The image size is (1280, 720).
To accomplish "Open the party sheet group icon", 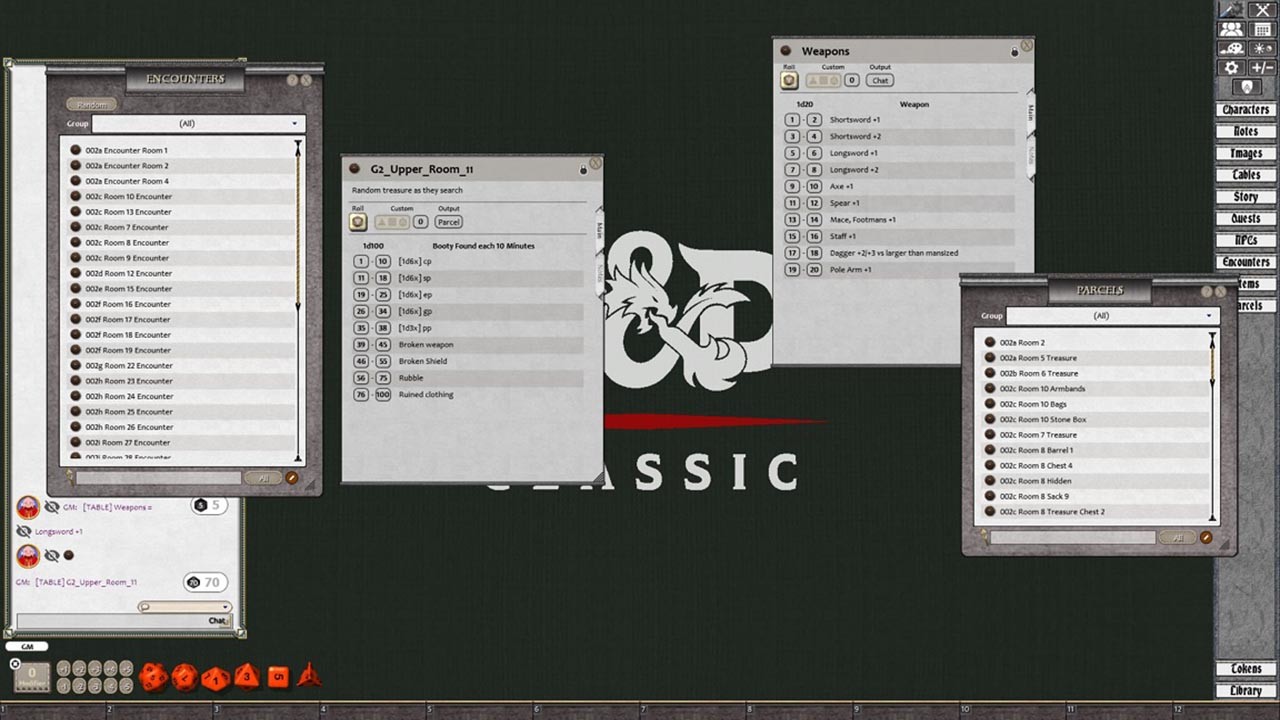I will (1231, 29).
